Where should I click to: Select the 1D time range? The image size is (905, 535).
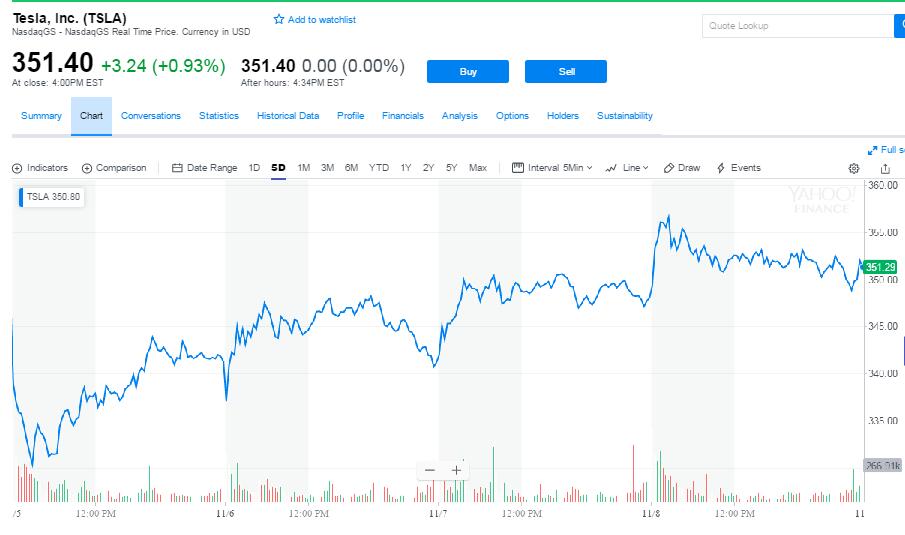(254, 168)
